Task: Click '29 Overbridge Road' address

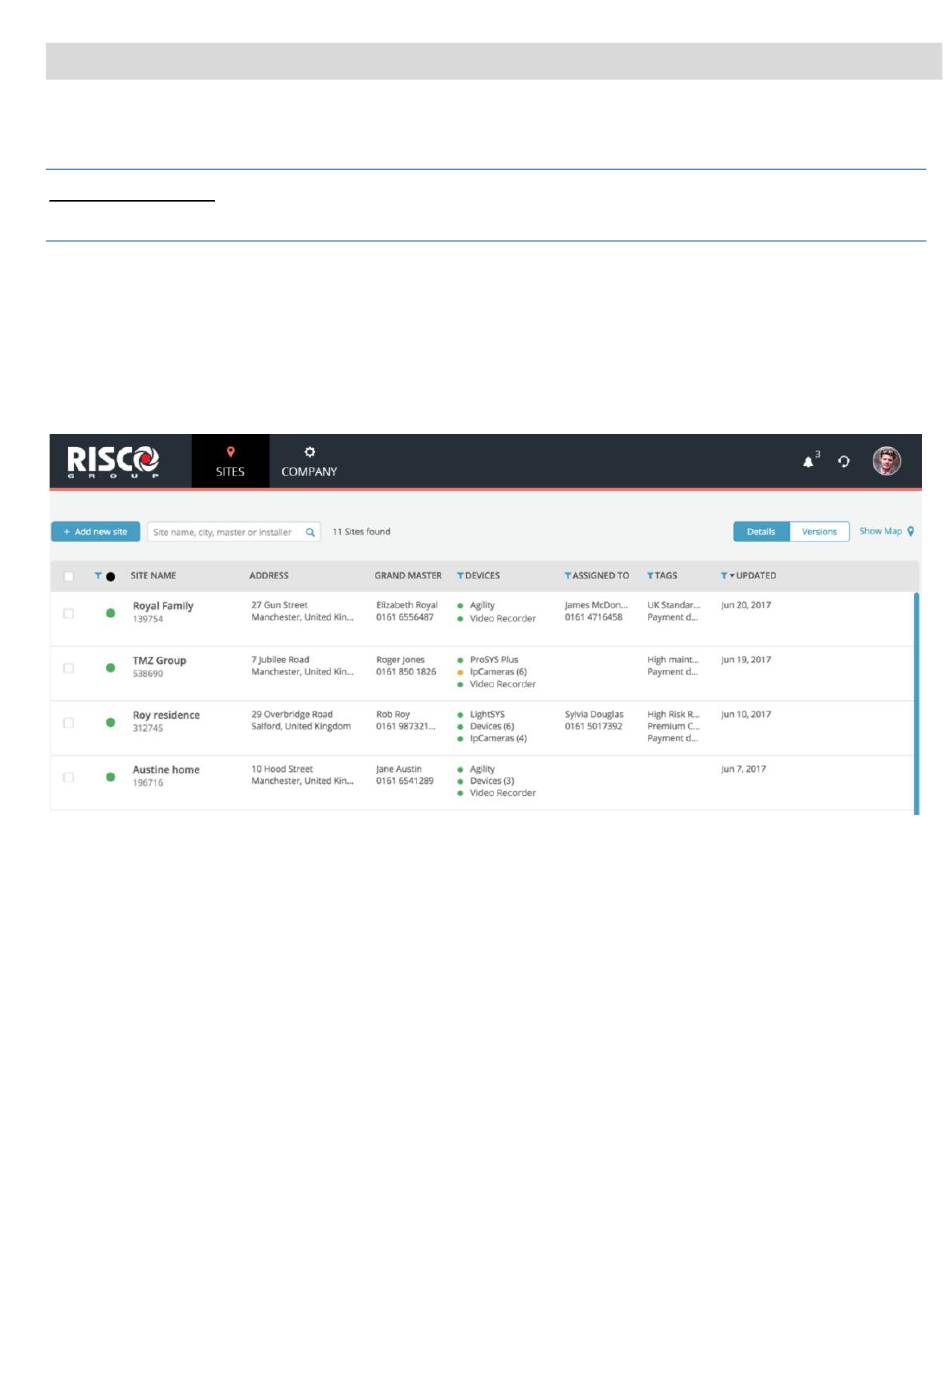Action: coord(292,714)
